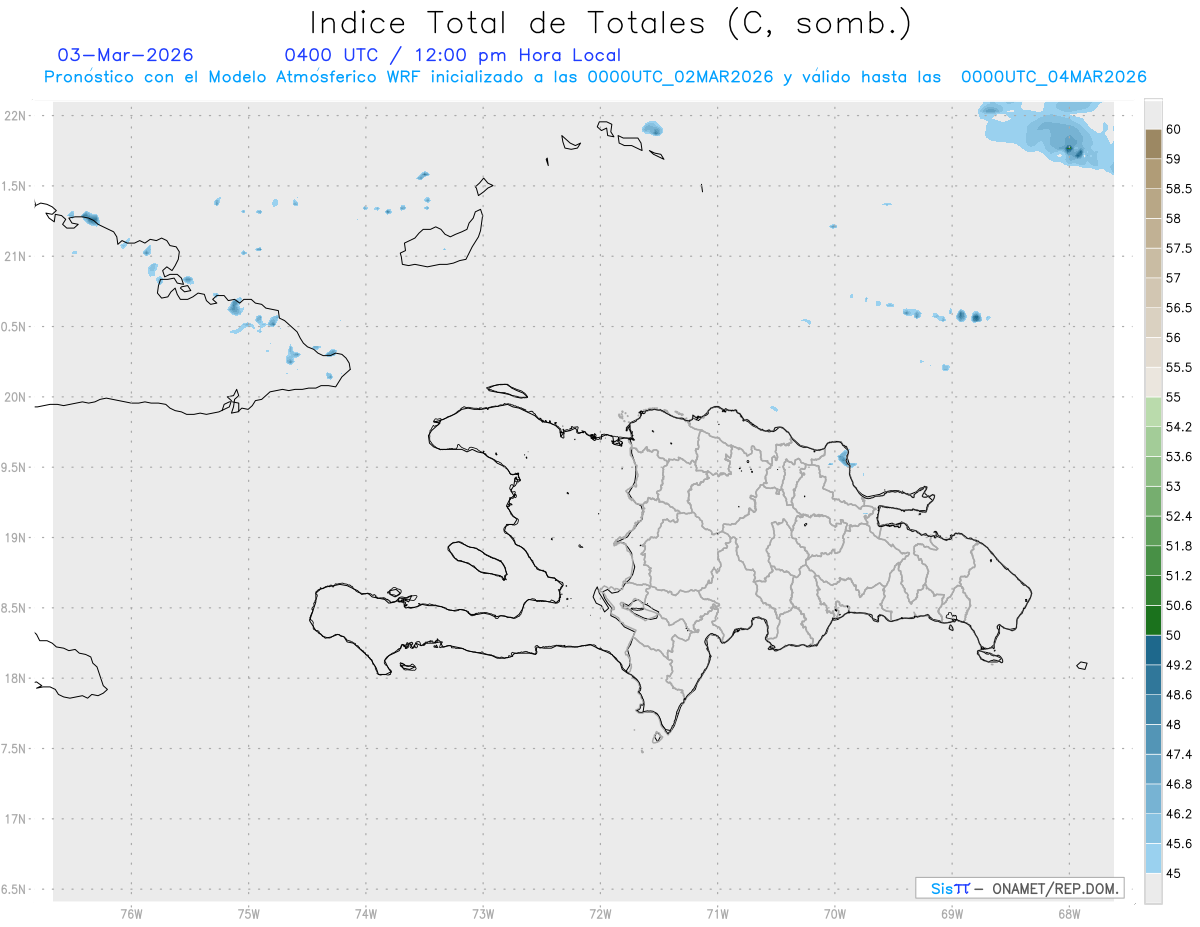This screenshot has height=927, width=1200.
Task: Click the '50.6' colorbar label
Action: coord(1178,605)
